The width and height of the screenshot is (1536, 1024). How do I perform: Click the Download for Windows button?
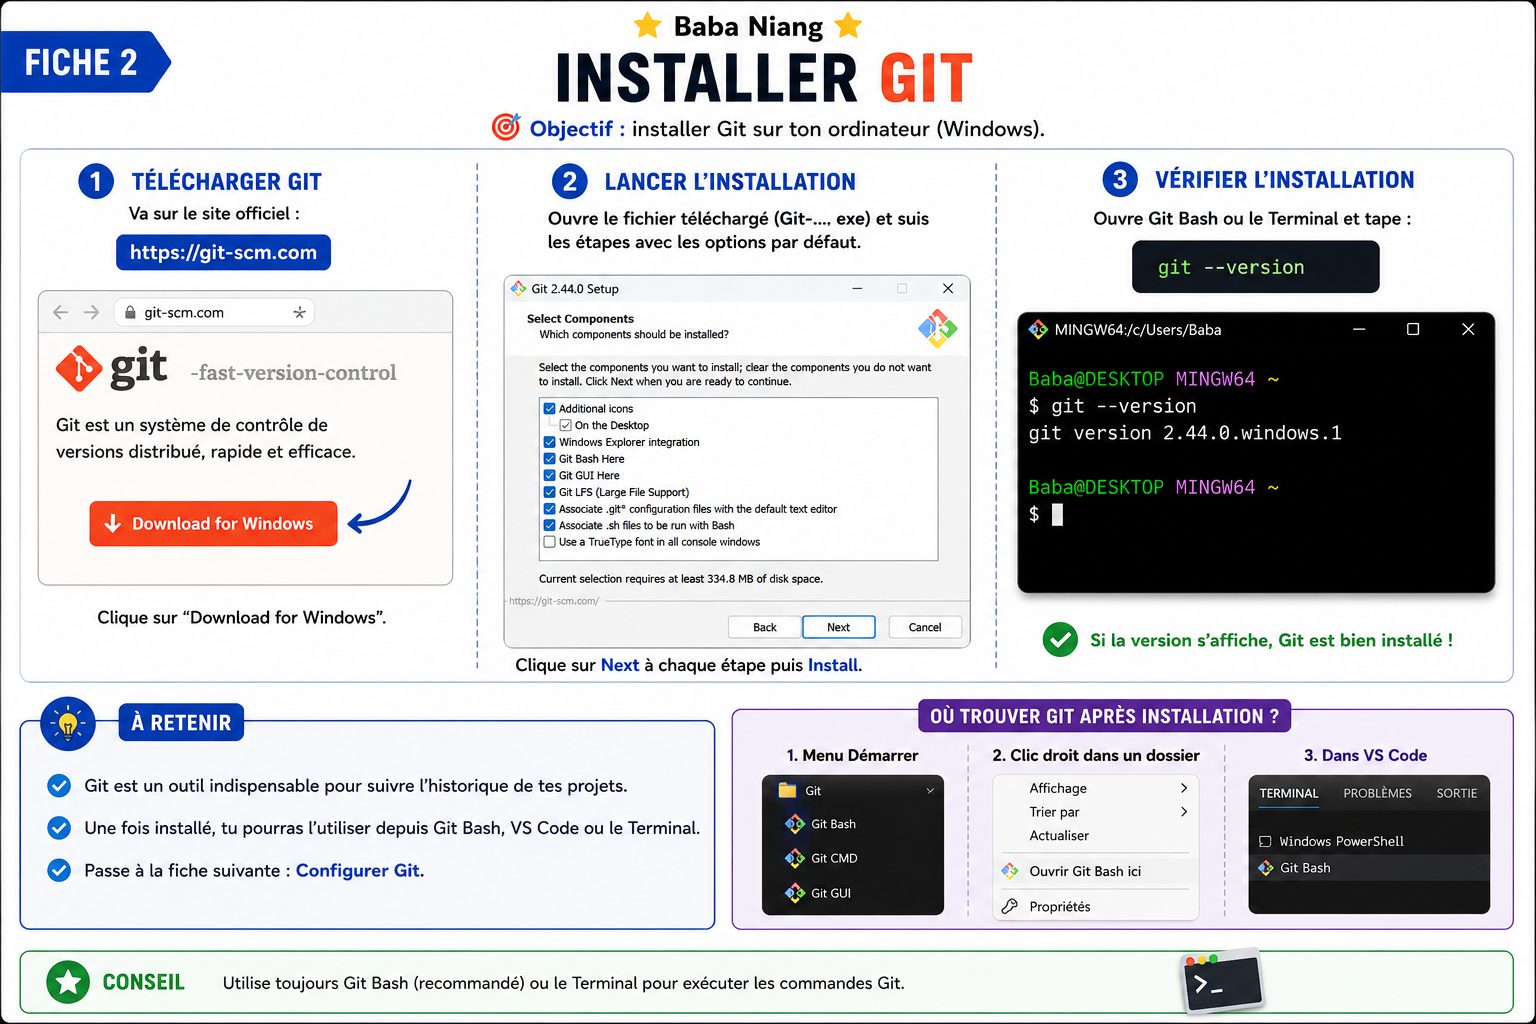click(213, 524)
